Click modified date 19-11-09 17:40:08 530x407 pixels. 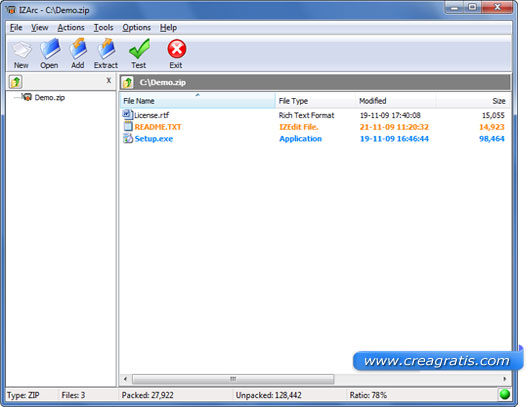click(390, 115)
